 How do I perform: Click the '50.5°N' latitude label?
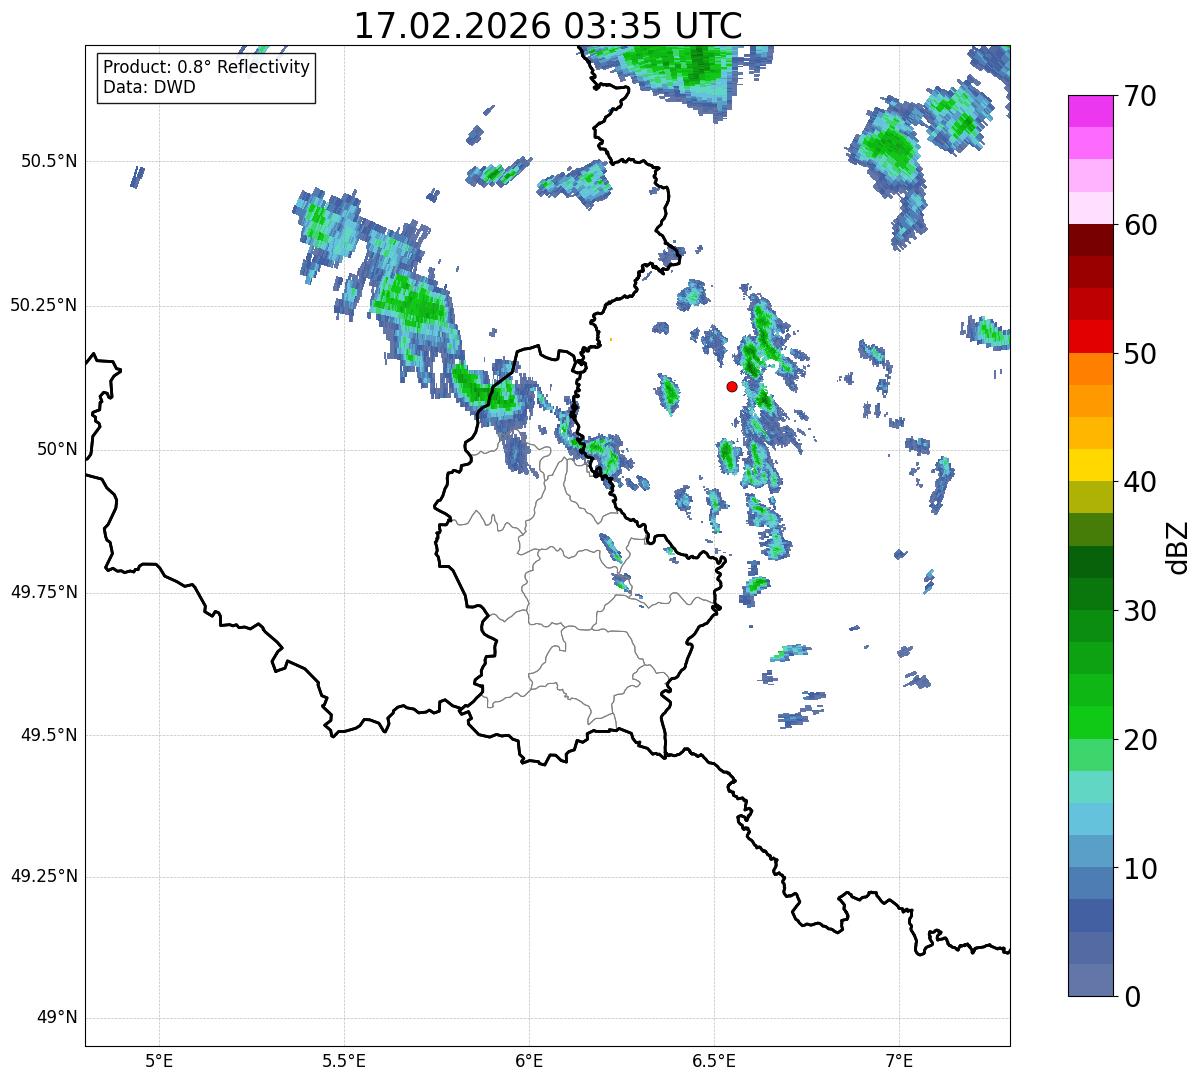tap(49, 161)
